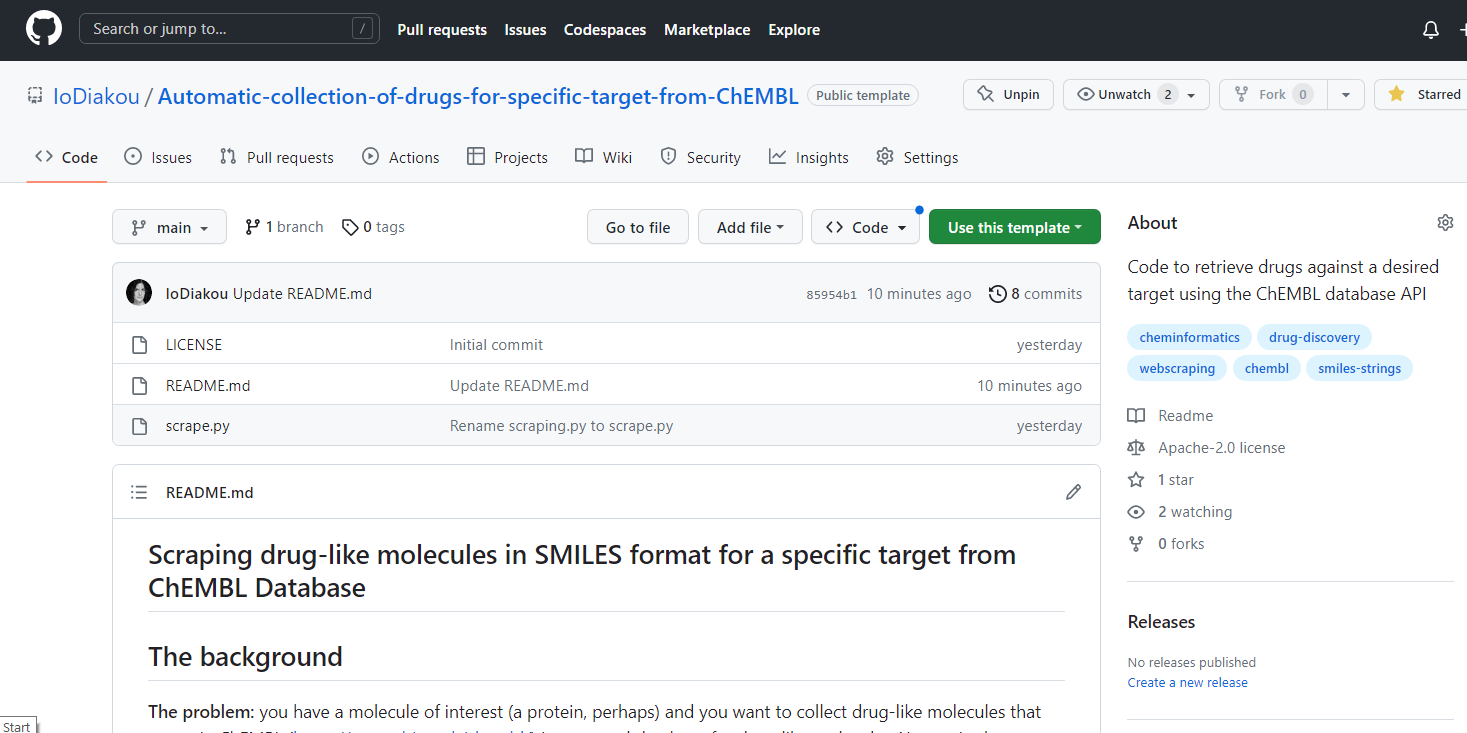Image resolution: width=1467 pixels, height=733 pixels.
Task: Open the scrape.py file
Action: [198, 425]
